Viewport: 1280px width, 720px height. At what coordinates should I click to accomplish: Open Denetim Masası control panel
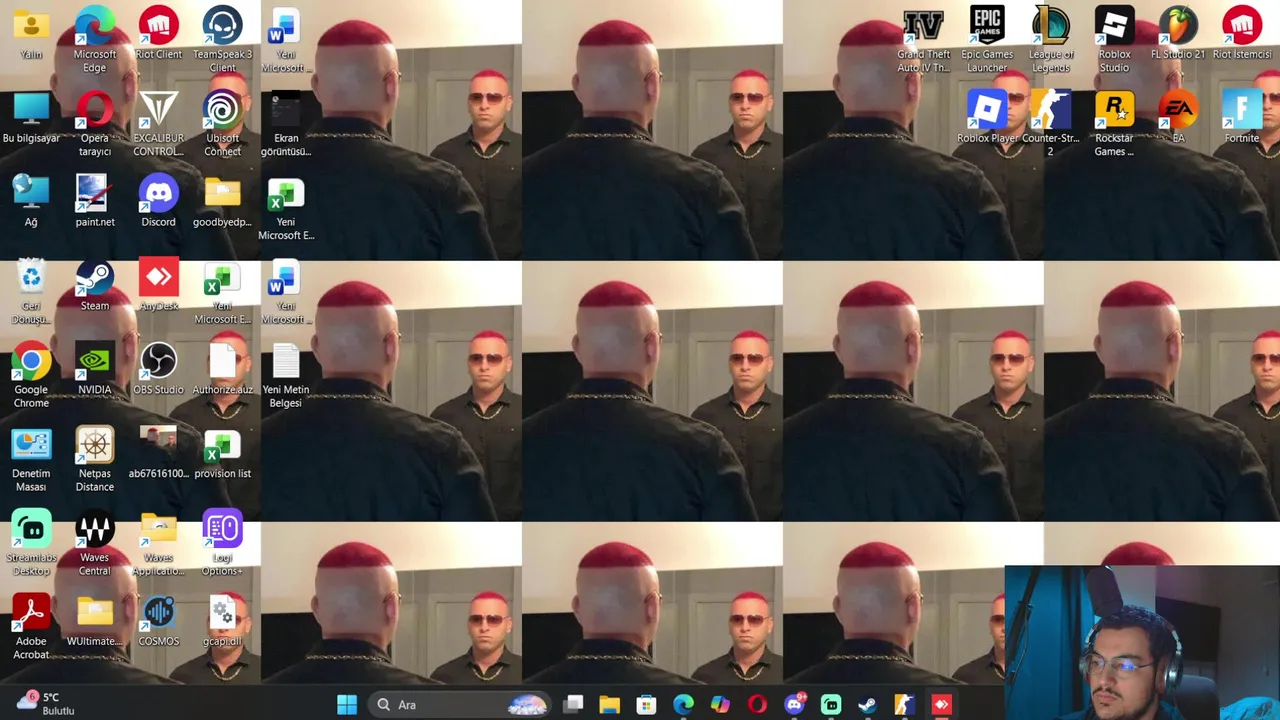pyautogui.click(x=31, y=459)
